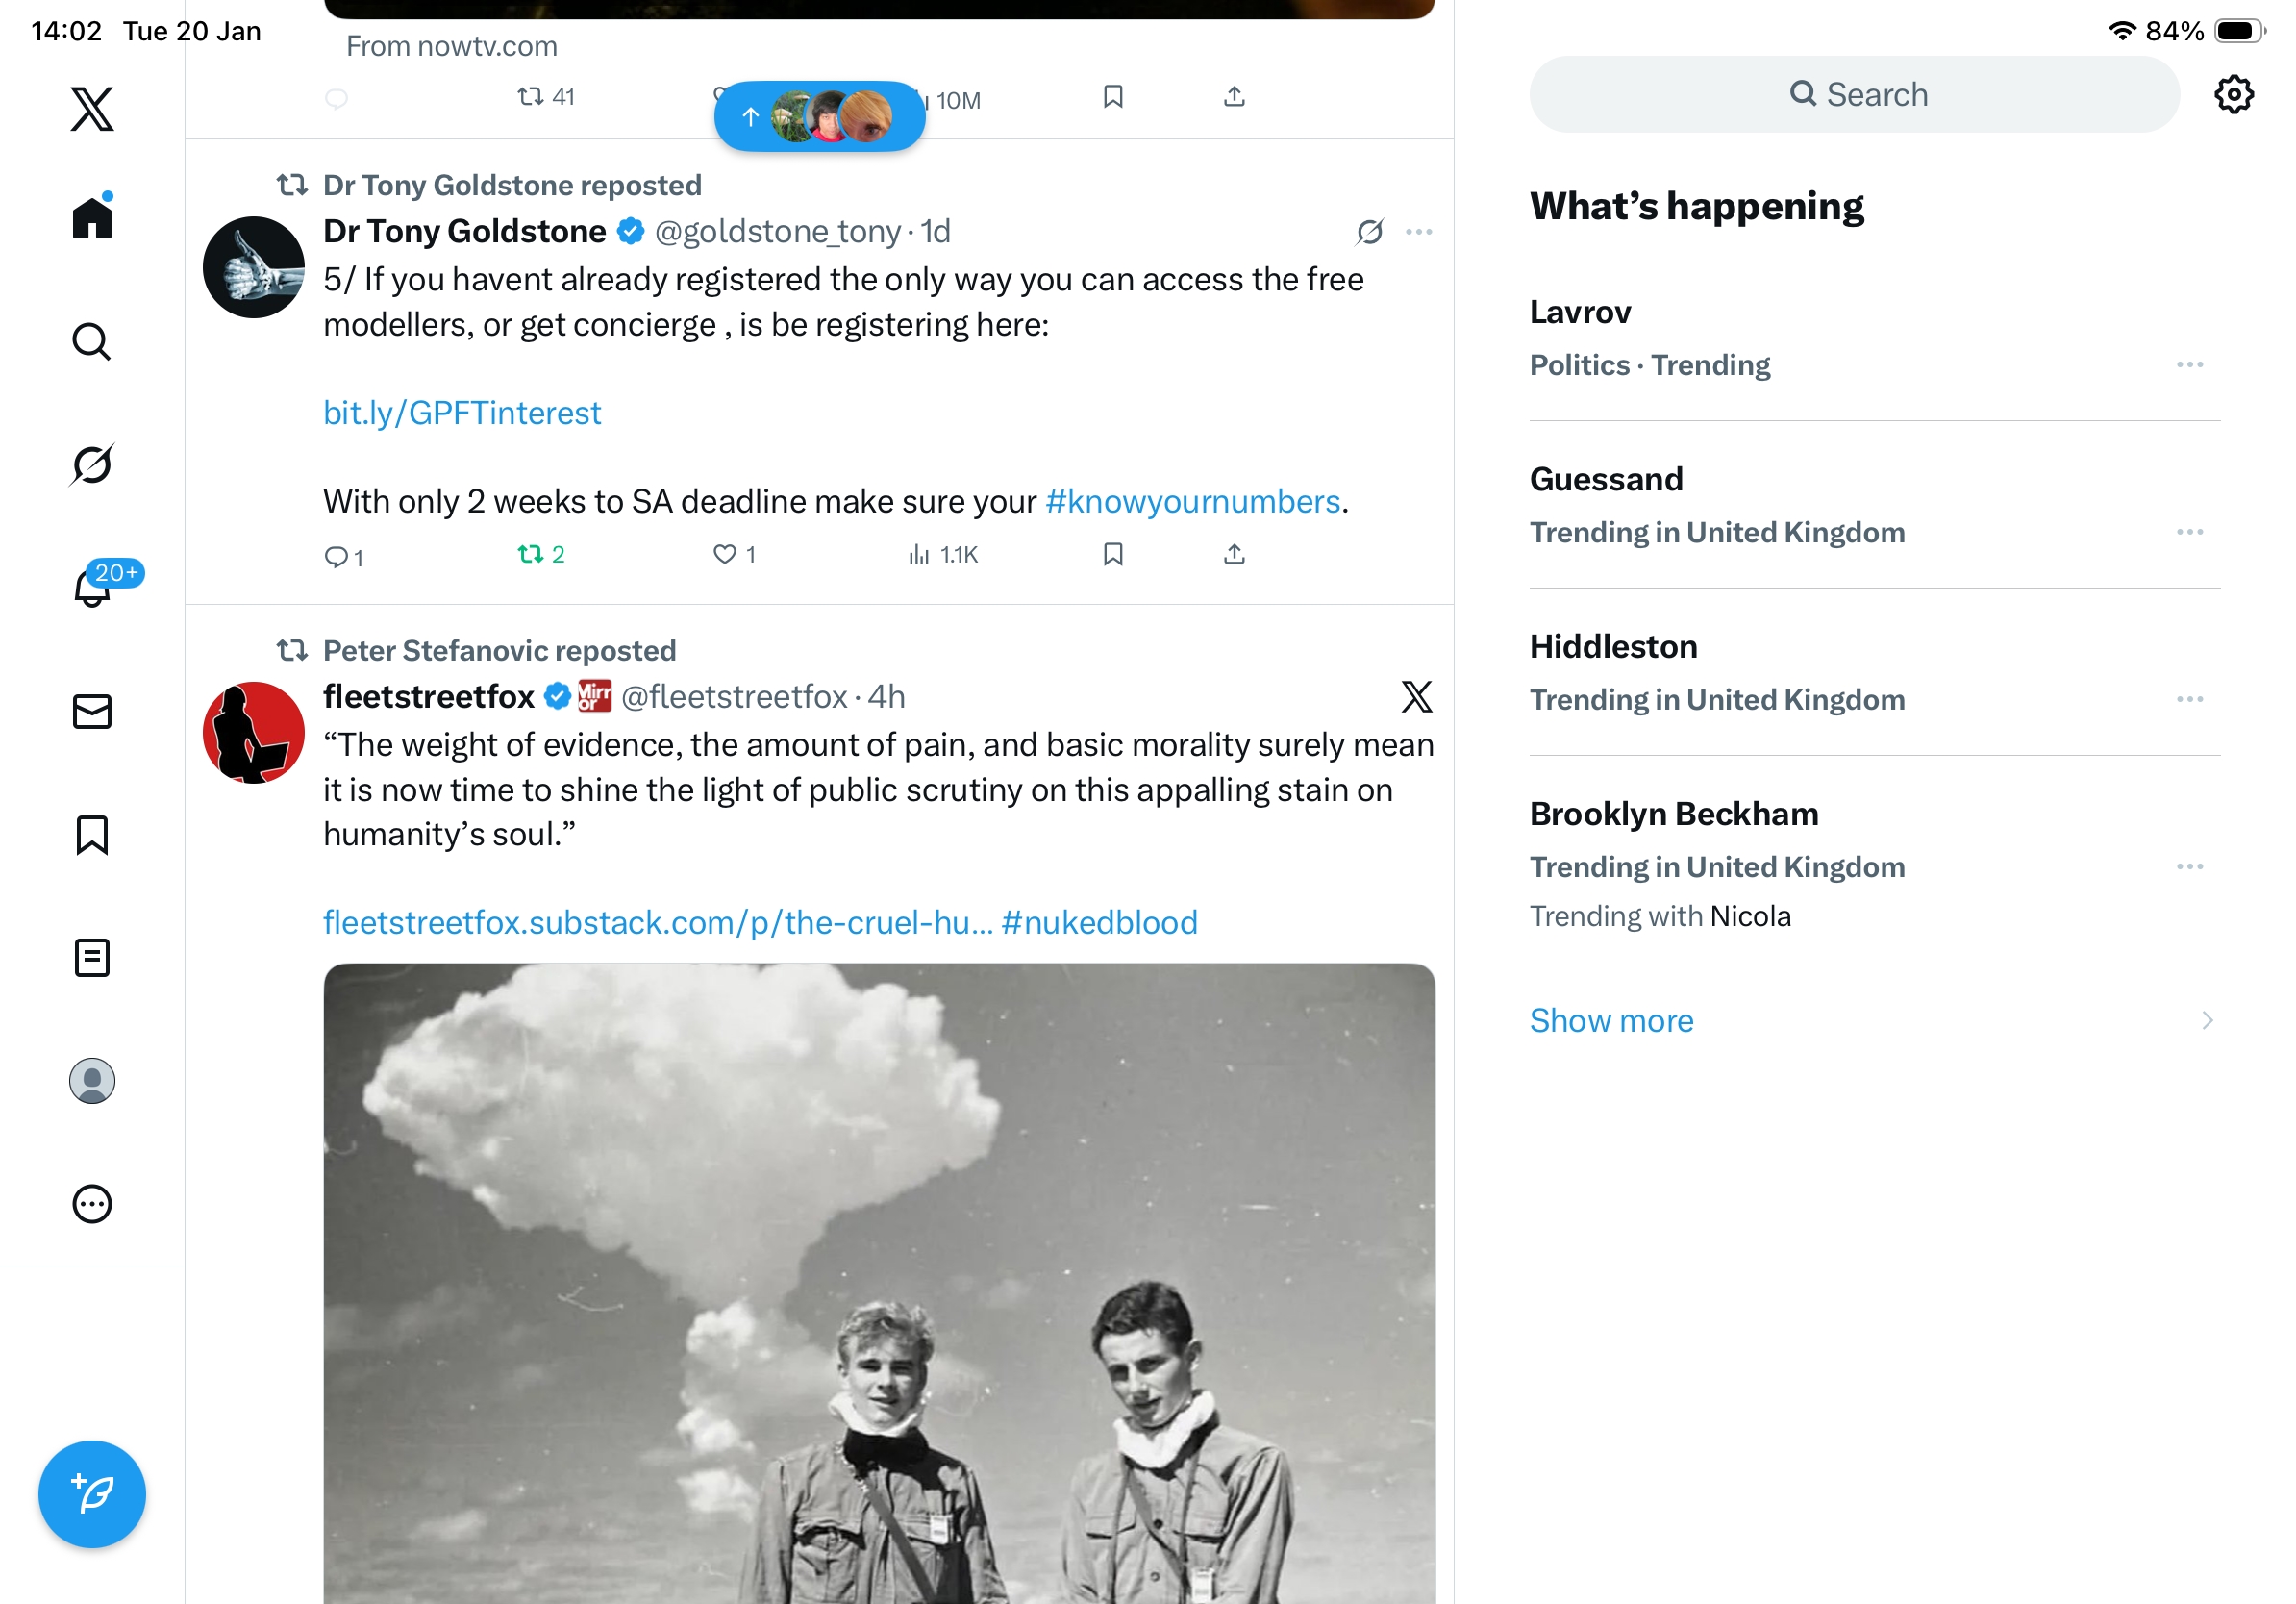2296x1604 pixels.
Task: Jump to new posts pill
Action: click(x=819, y=116)
